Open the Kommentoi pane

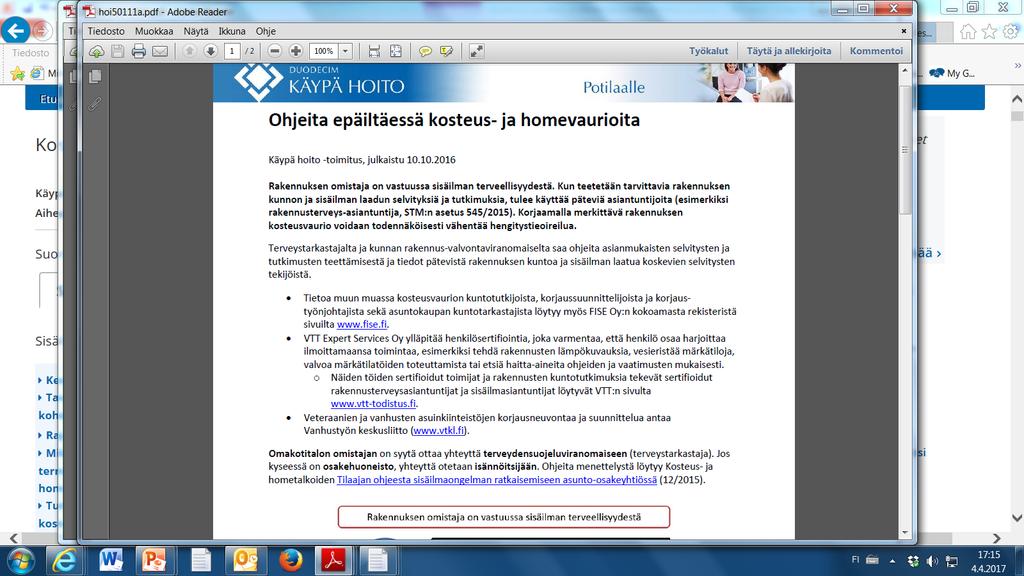(876, 51)
